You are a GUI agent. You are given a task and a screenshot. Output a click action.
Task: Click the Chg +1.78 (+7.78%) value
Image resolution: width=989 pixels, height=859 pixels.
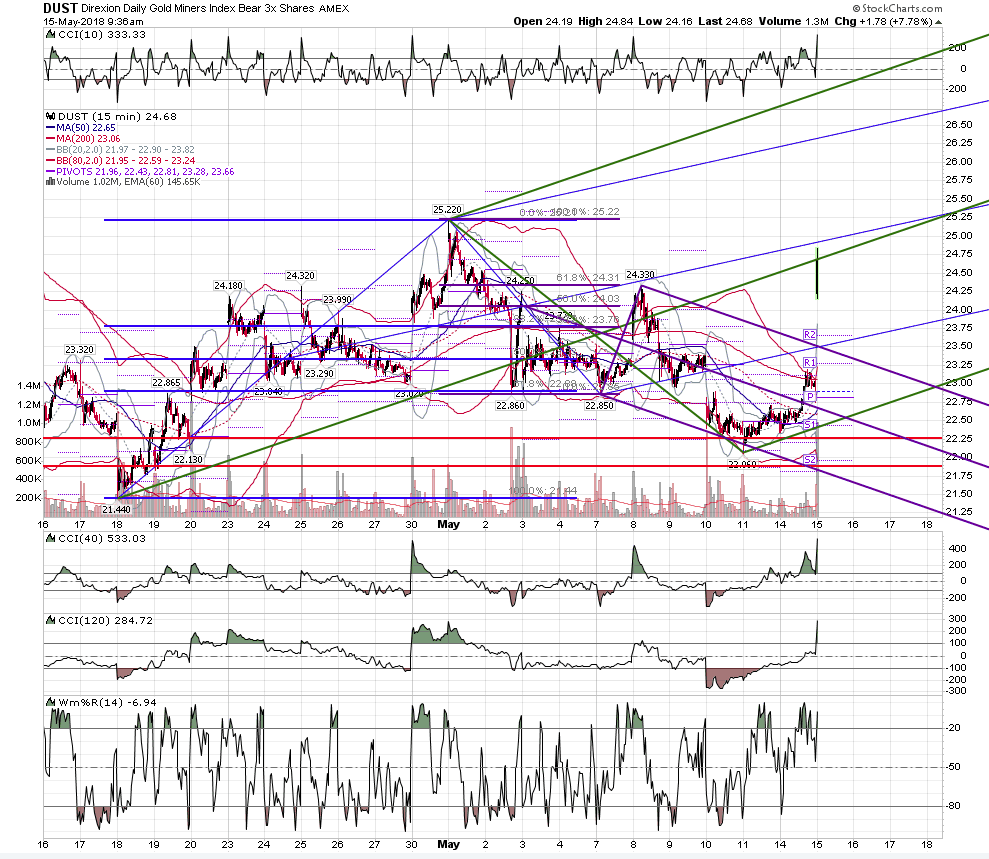(x=883, y=21)
